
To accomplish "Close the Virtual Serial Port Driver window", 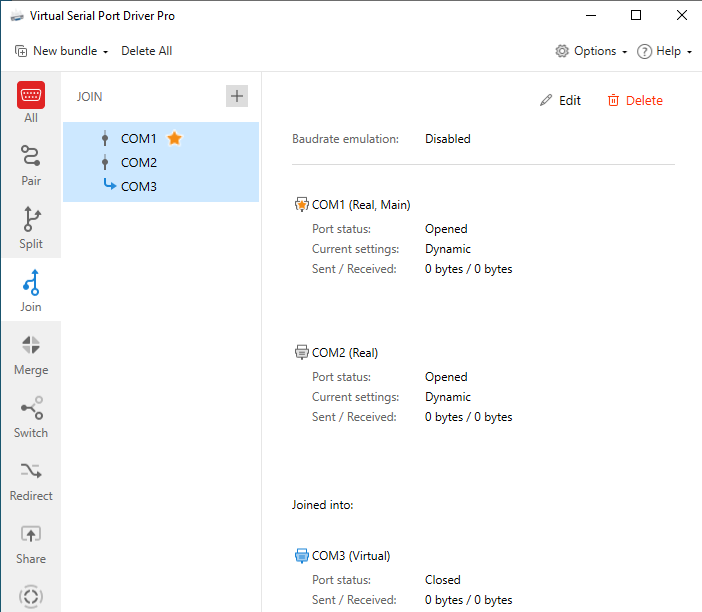I will pos(682,15).
